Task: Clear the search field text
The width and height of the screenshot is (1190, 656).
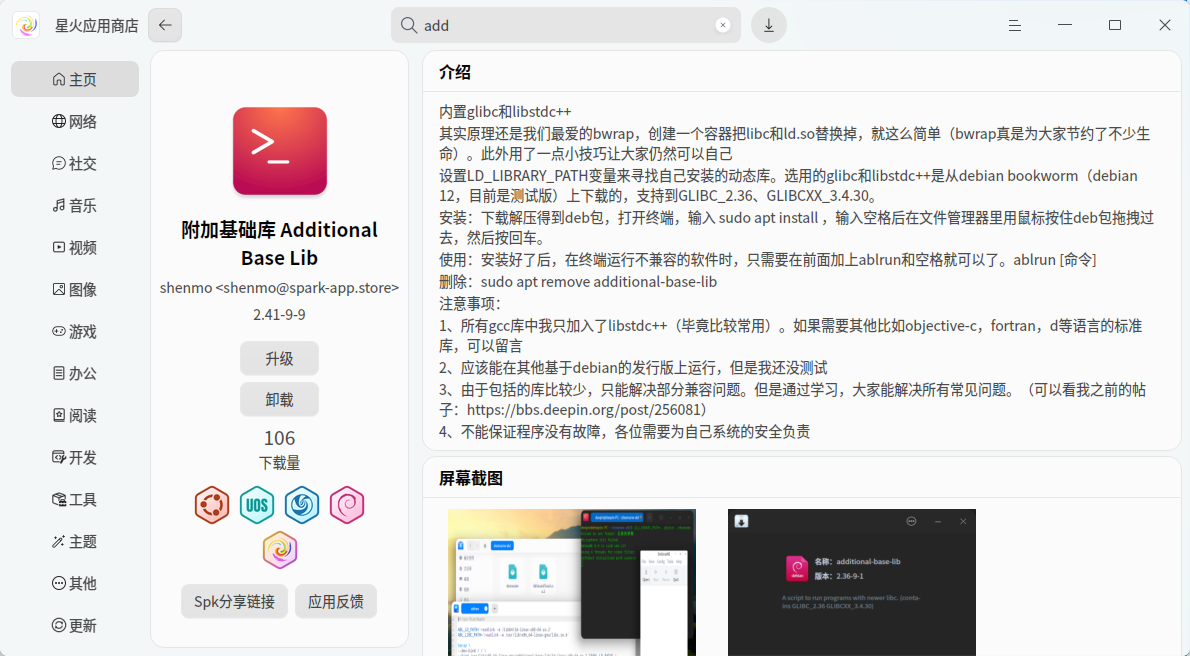Action: click(722, 25)
